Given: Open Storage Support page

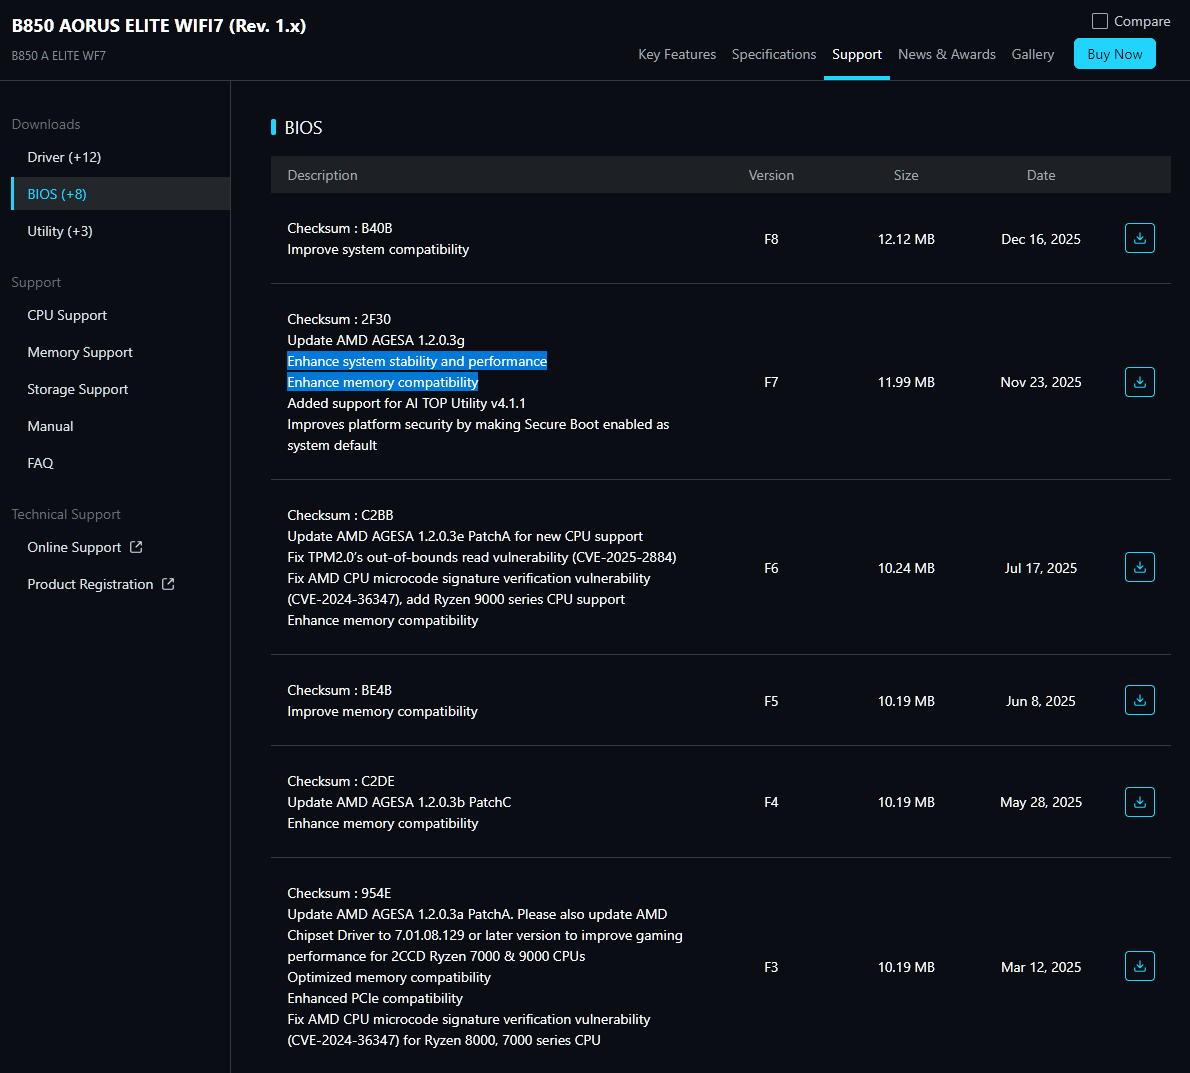Looking at the screenshot, I should [x=77, y=389].
